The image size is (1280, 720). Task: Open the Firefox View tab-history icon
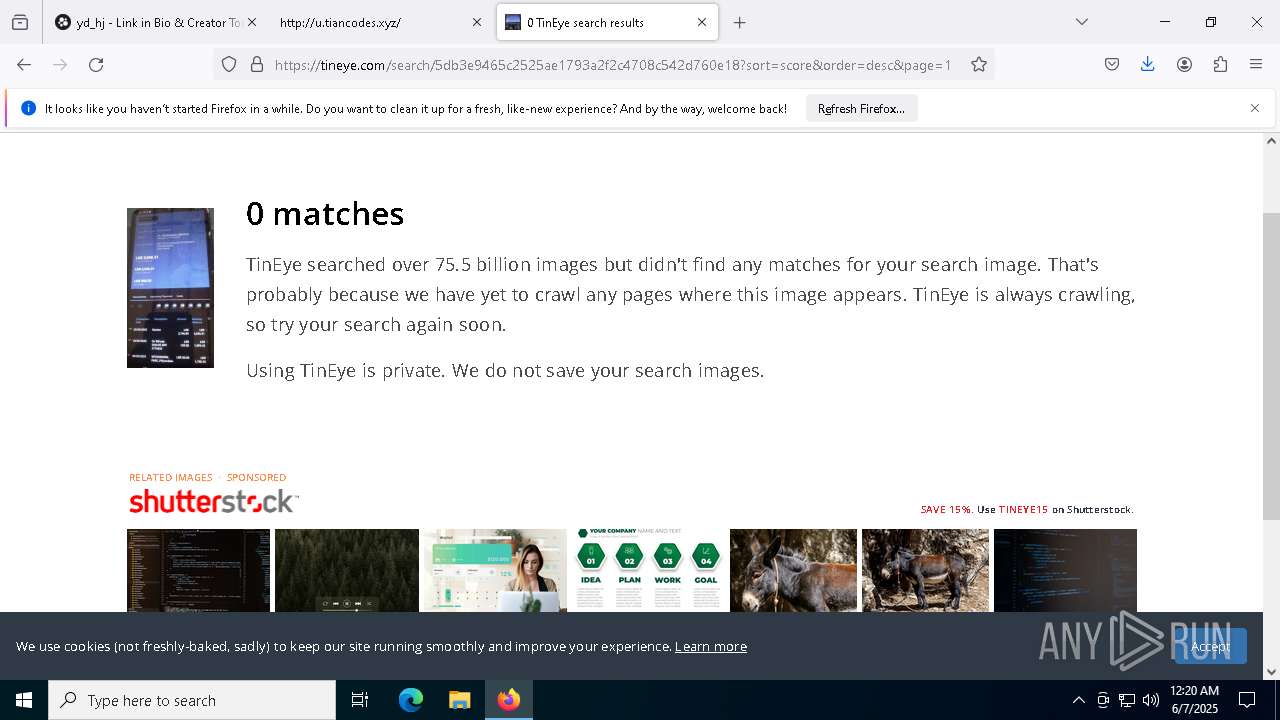pyautogui.click(x=20, y=22)
